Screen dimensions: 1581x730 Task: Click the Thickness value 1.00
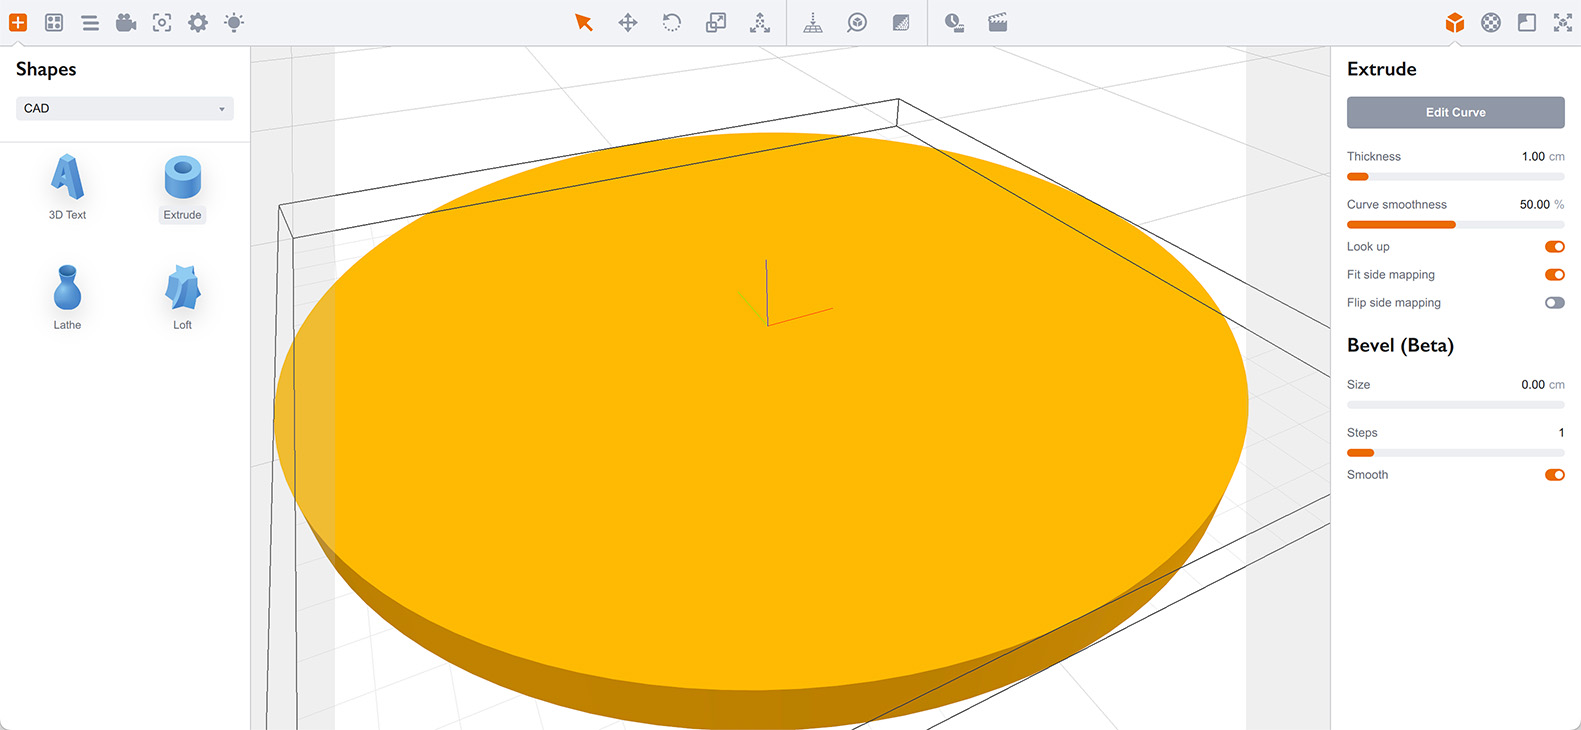(1533, 157)
